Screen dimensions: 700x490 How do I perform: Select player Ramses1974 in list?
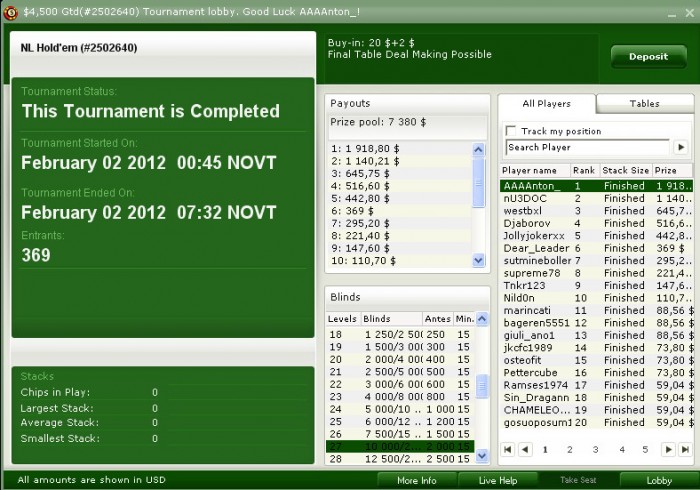(x=596, y=385)
